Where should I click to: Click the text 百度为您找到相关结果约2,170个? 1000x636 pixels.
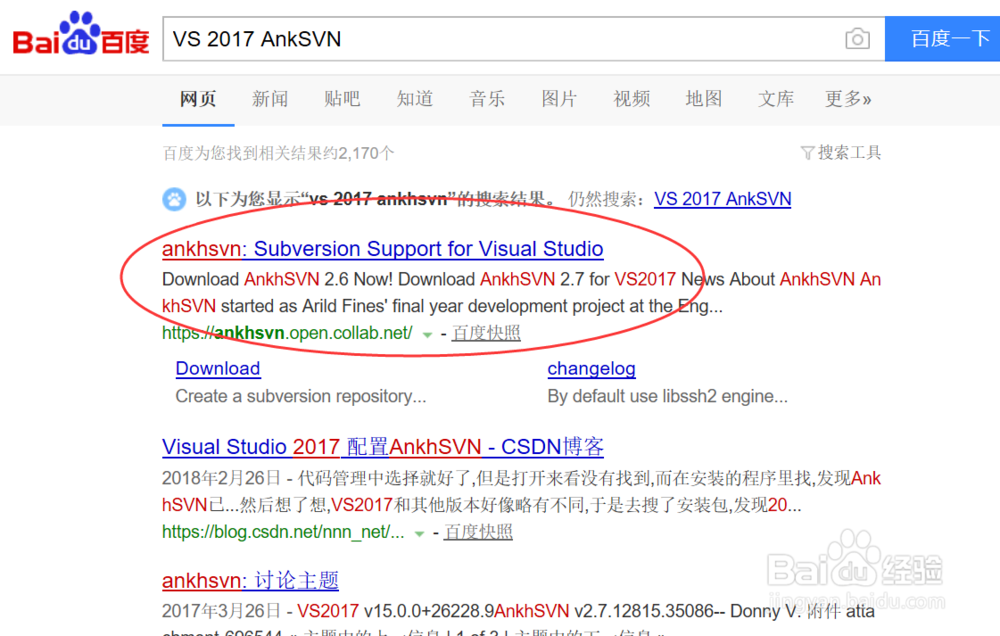point(278,153)
